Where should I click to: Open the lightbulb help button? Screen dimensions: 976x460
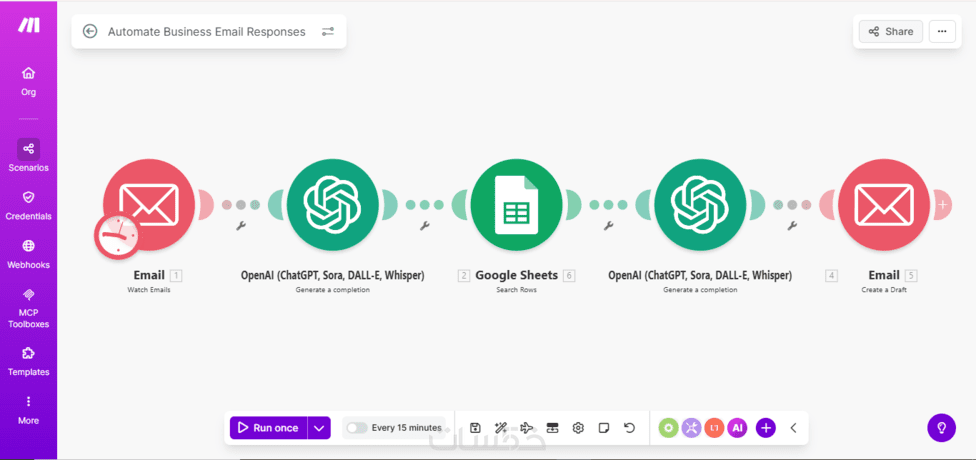(x=942, y=428)
